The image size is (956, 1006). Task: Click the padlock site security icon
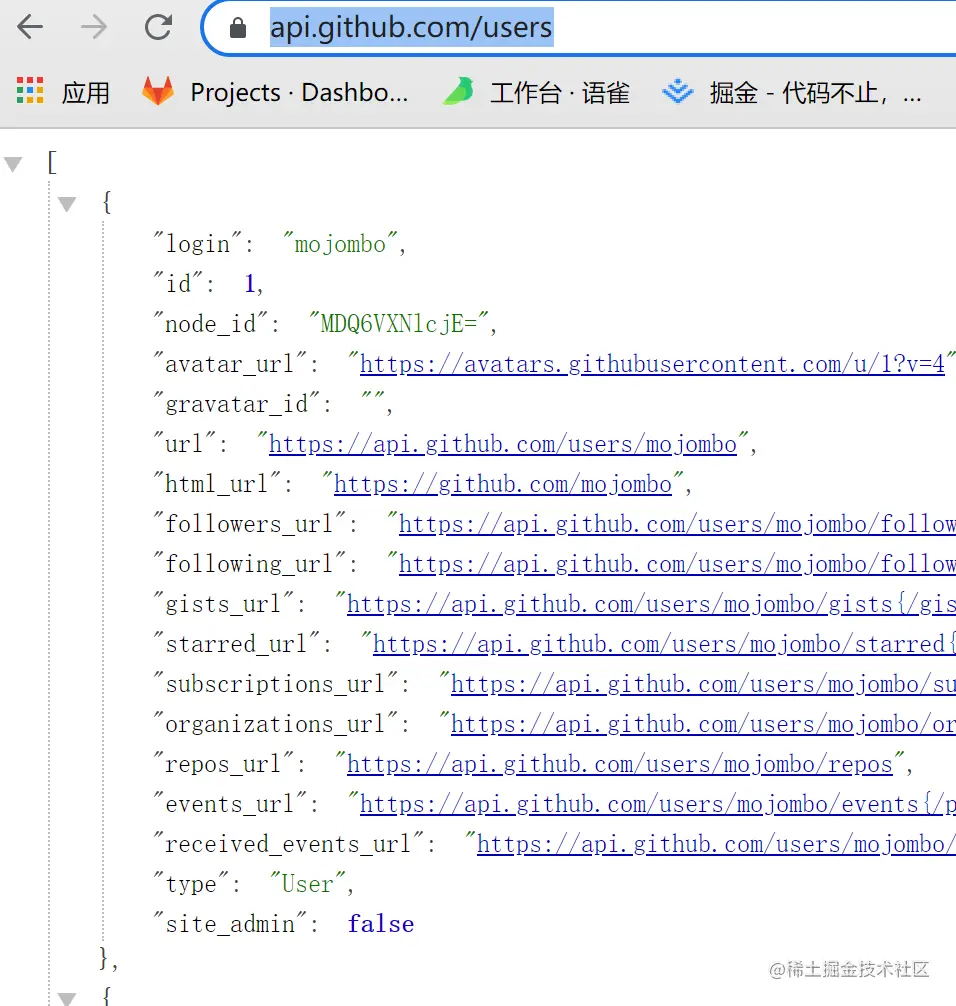tap(238, 28)
